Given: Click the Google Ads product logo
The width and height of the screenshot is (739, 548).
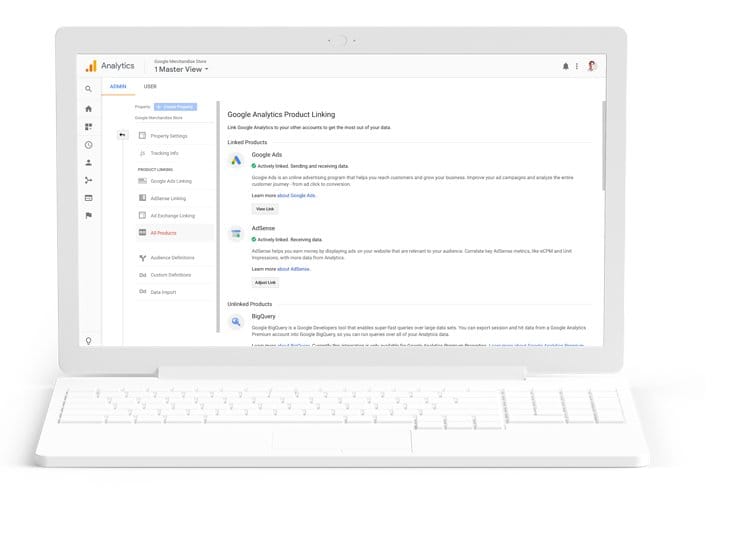Looking at the screenshot, I should (x=236, y=160).
